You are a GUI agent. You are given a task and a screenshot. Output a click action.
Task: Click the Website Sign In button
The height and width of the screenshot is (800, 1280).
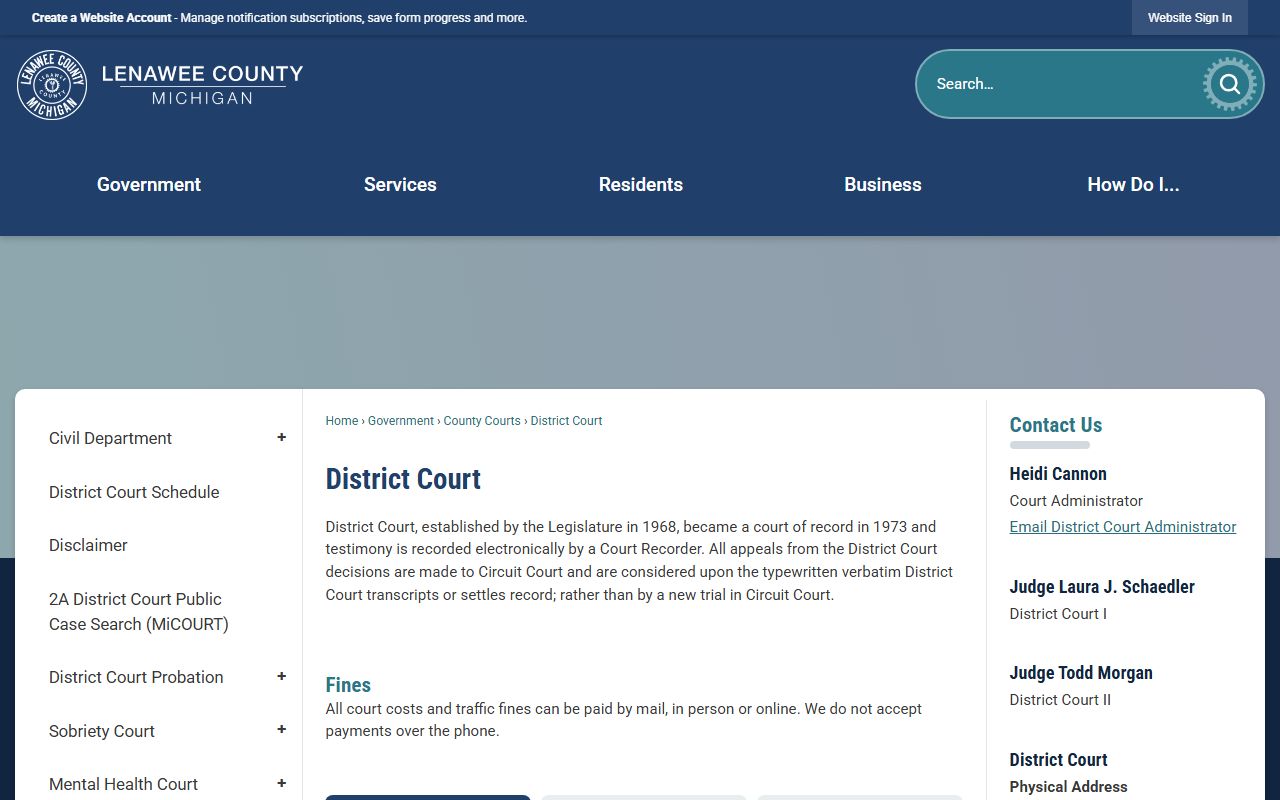[x=1190, y=18]
